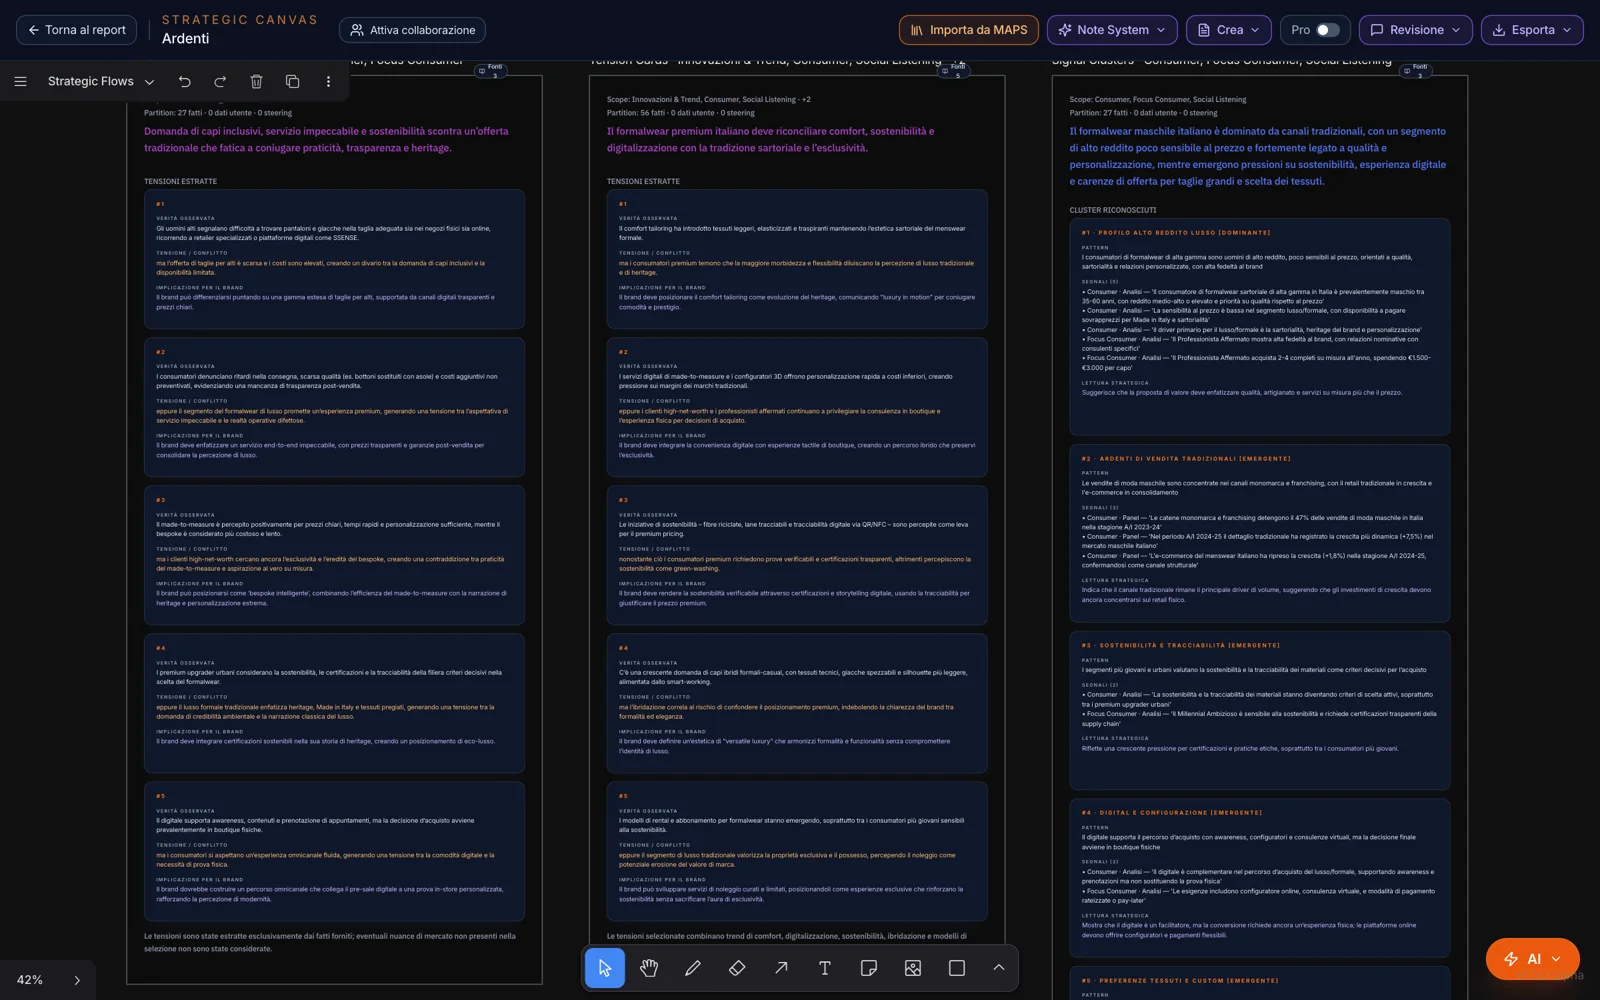The height and width of the screenshot is (1000, 1600).
Task: Open the Esporta dropdown
Action: [x=1532, y=30]
